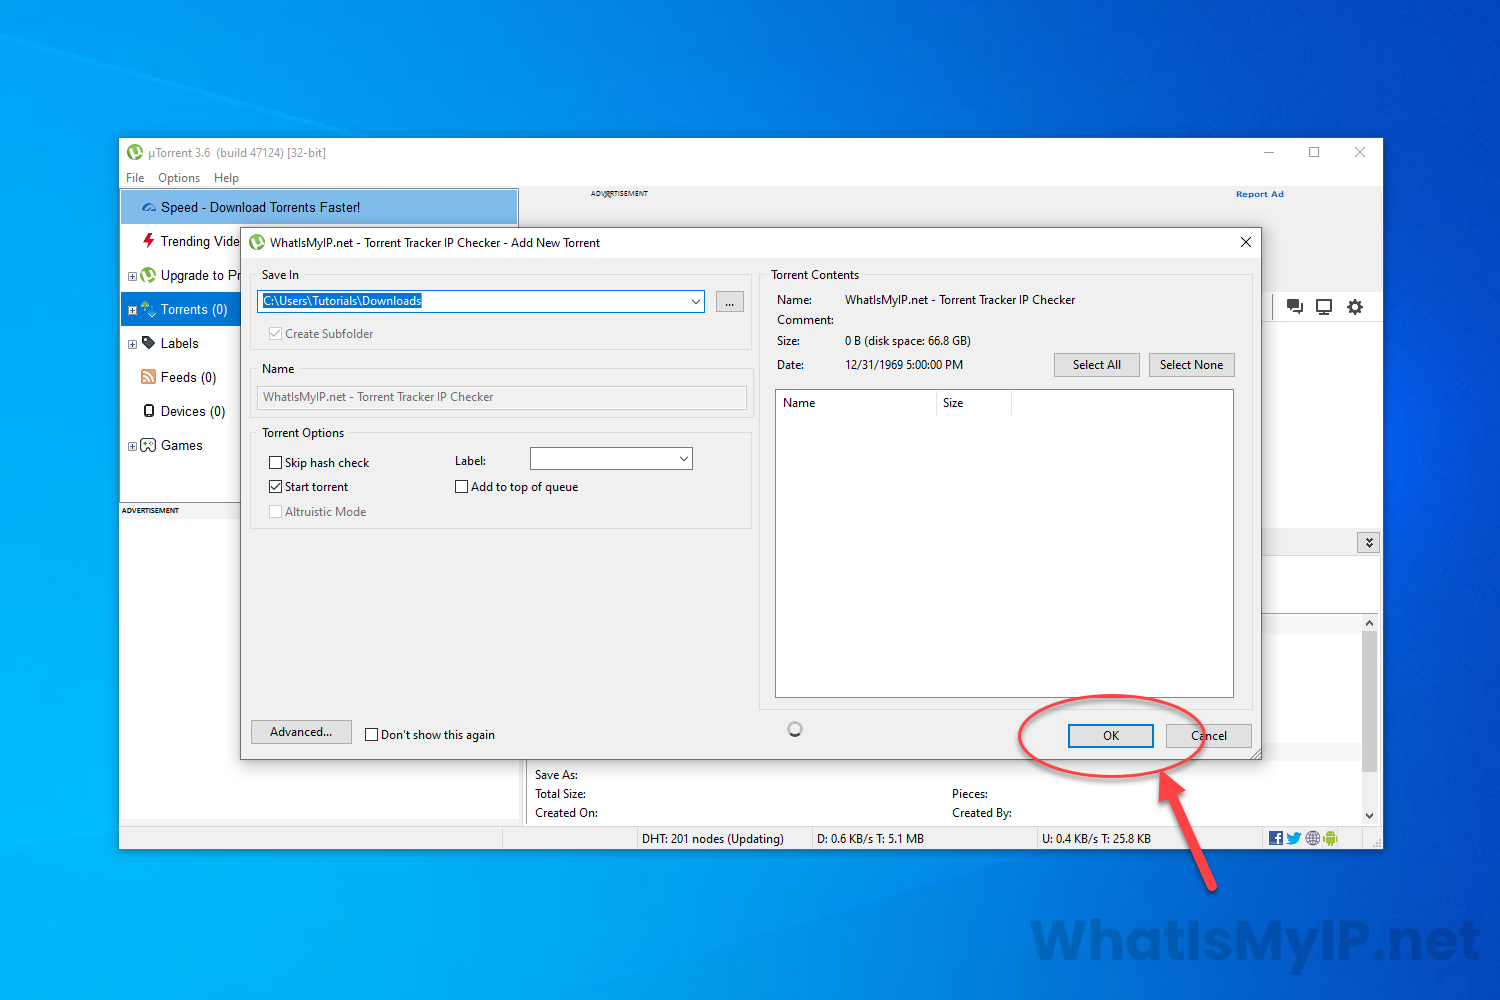The height and width of the screenshot is (1000, 1500).
Task: Click the Speed gauge icon in sidebar
Action: pyautogui.click(x=149, y=208)
